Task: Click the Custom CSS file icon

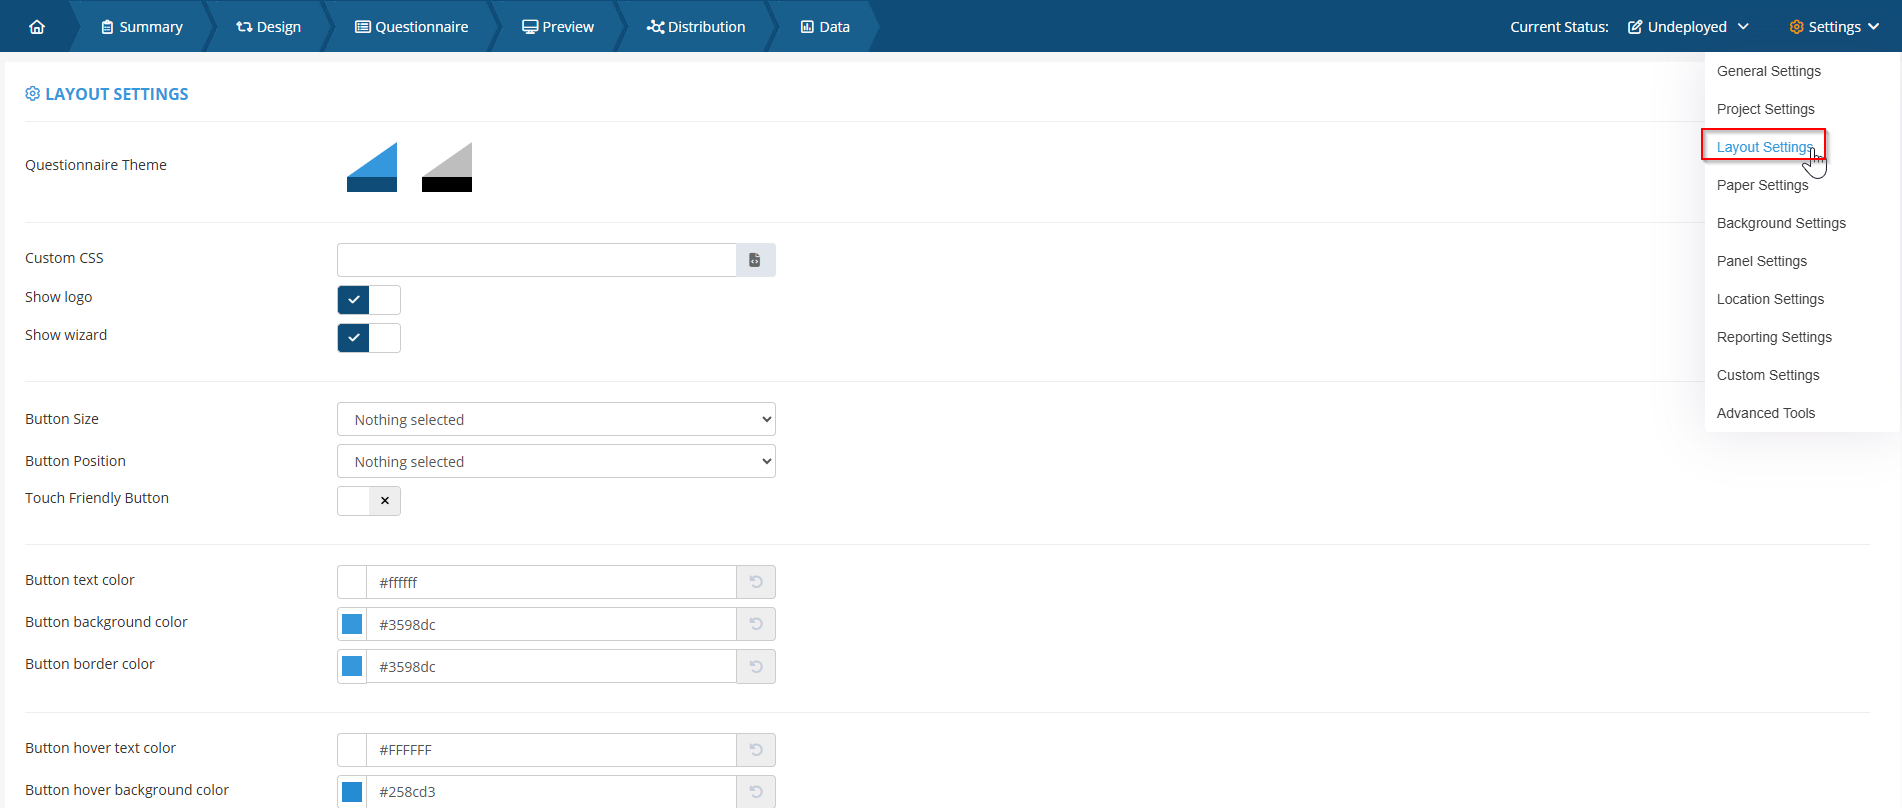Action: click(x=755, y=260)
